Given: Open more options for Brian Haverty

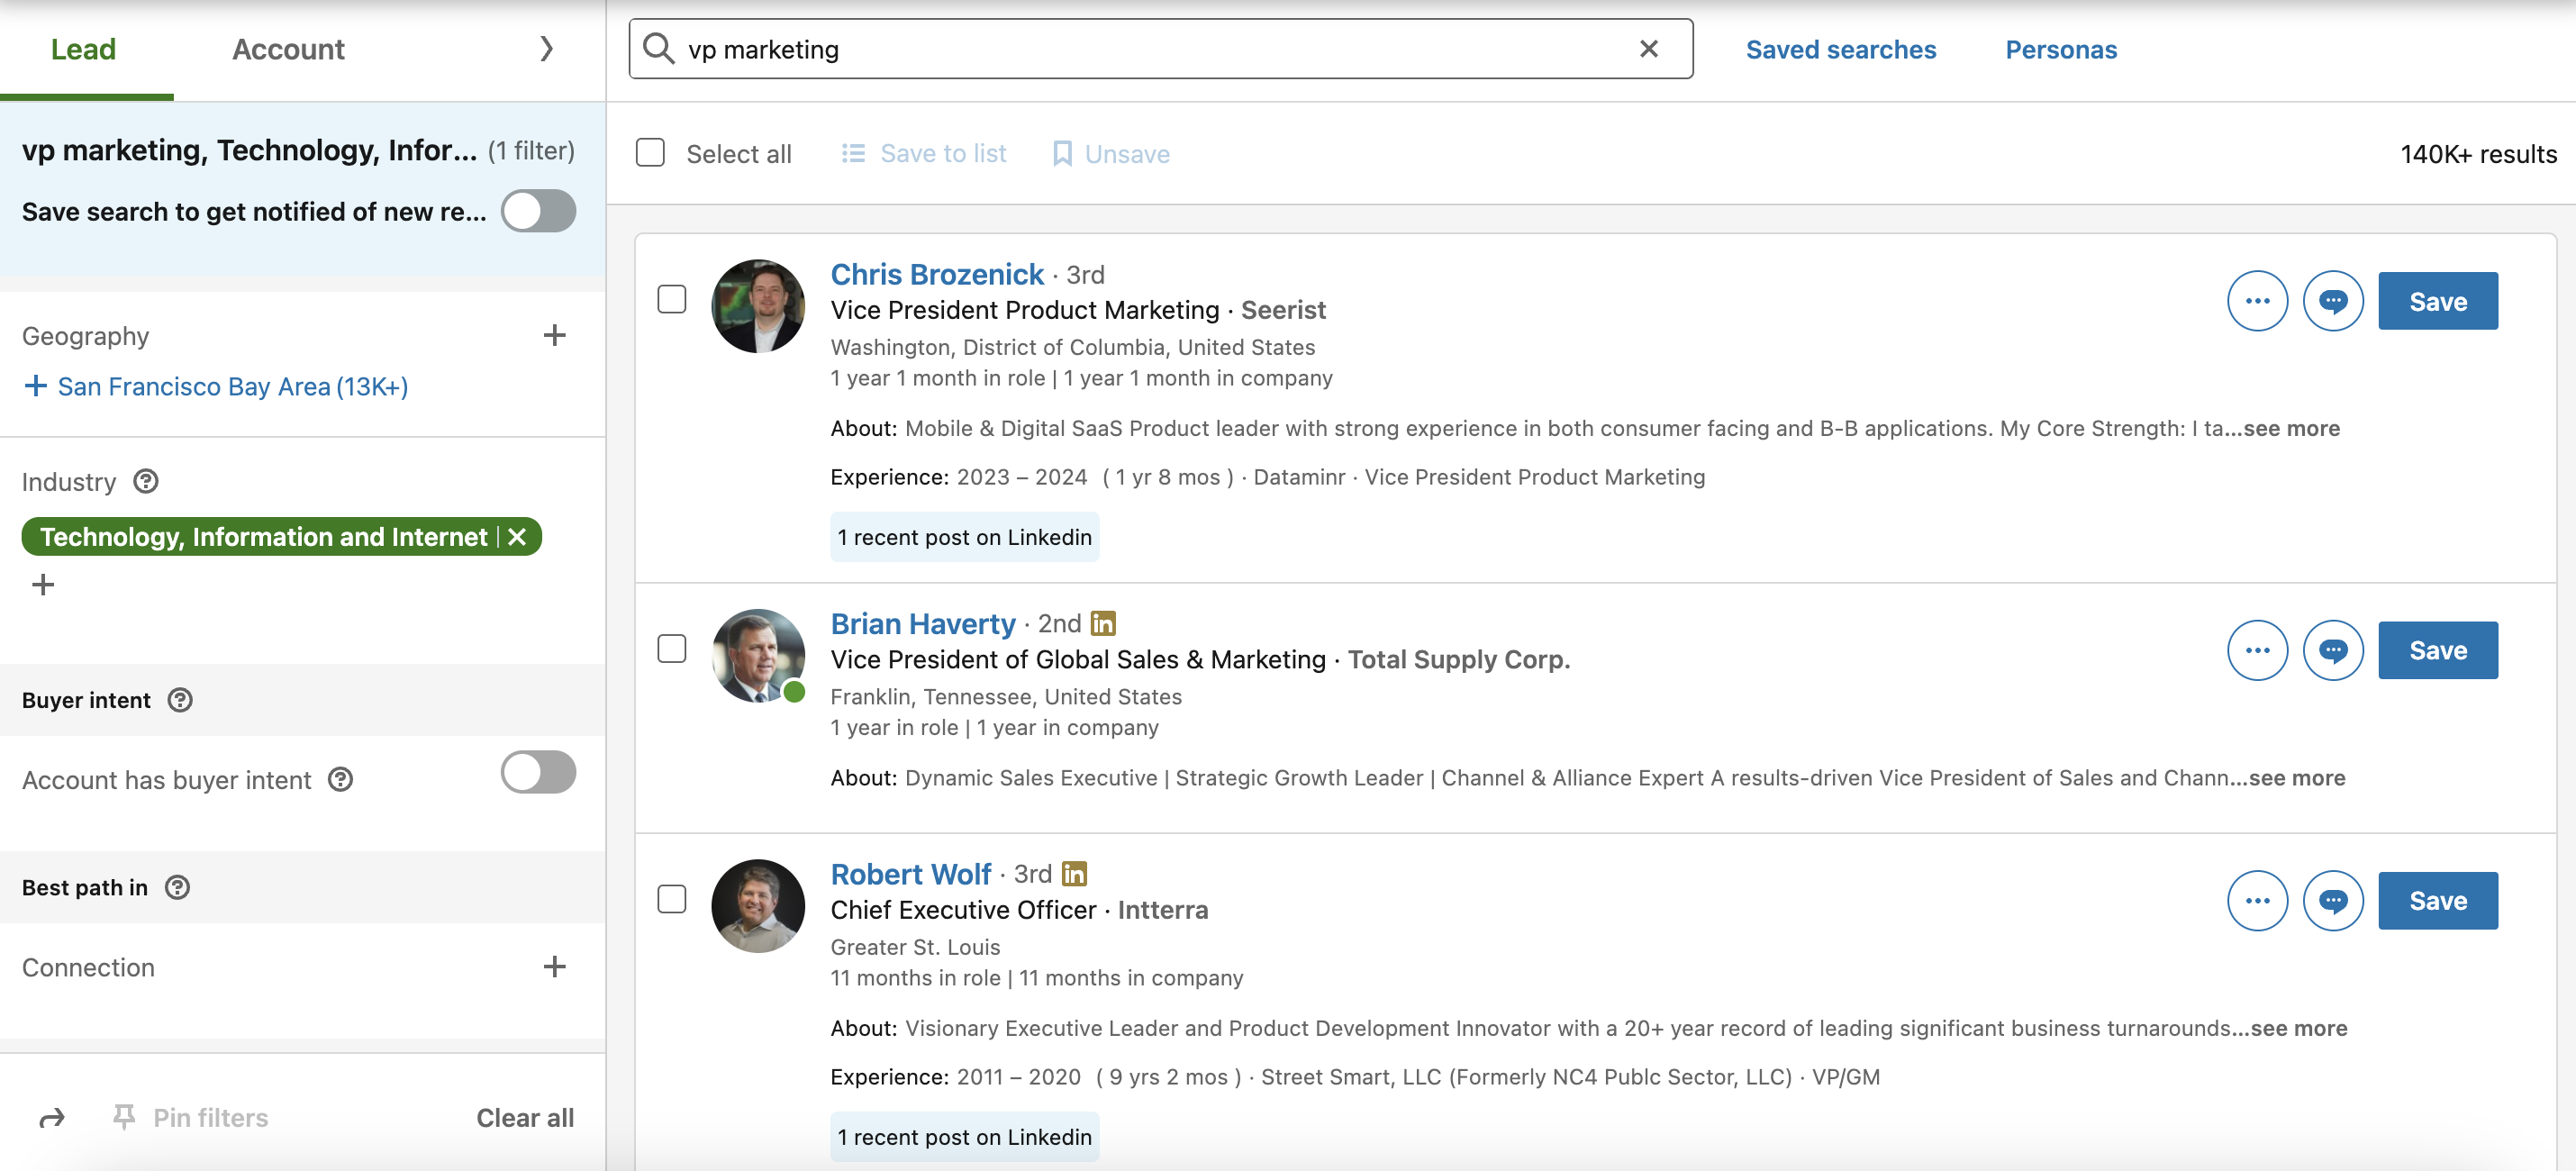Looking at the screenshot, I should point(2257,650).
